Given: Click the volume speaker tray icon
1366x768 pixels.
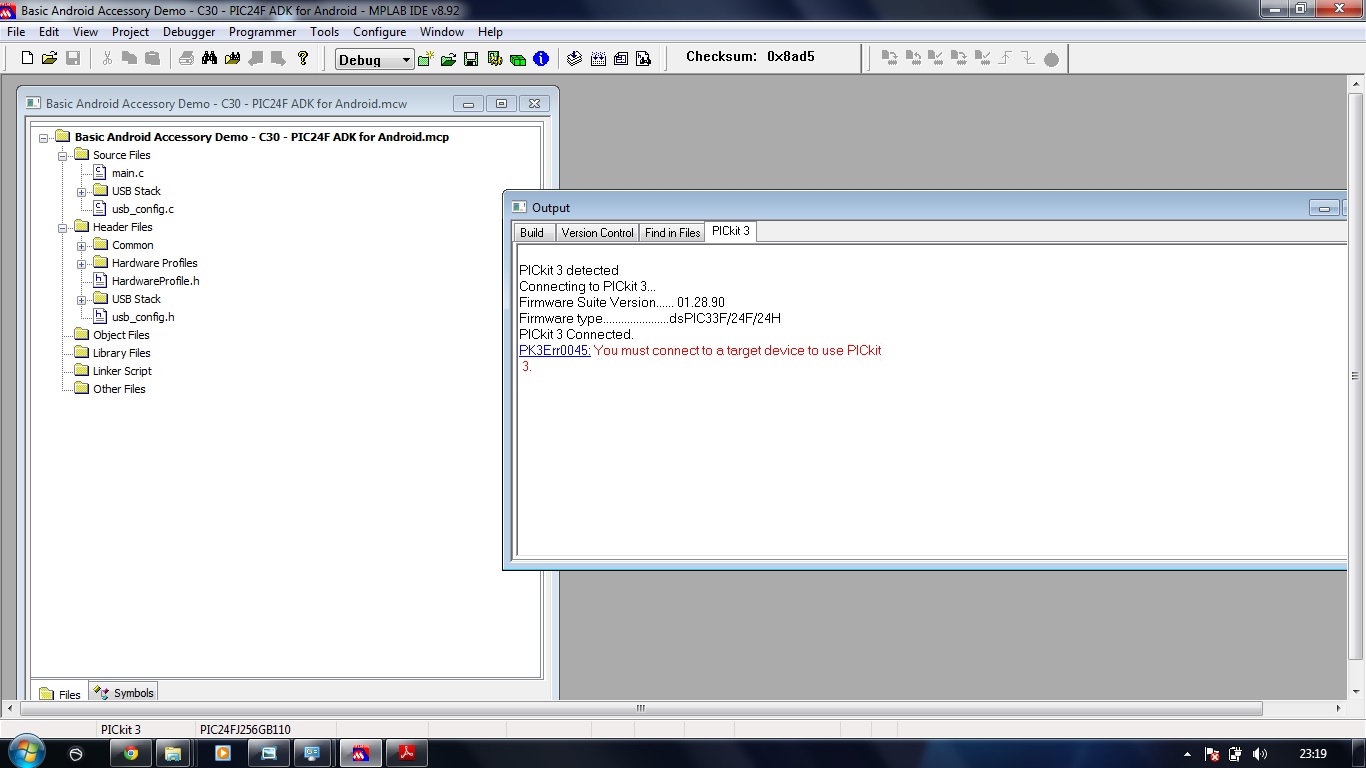Looking at the screenshot, I should coord(1259,754).
